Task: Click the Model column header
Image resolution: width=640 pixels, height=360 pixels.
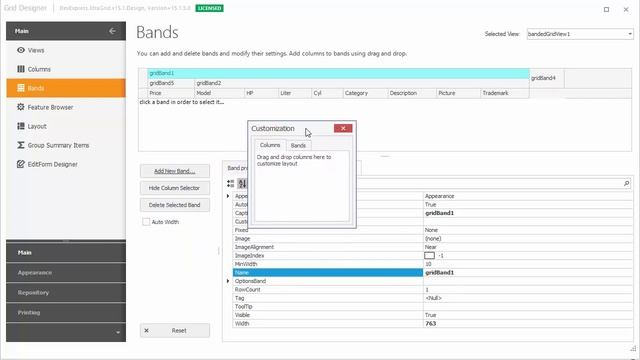Action: coord(219,93)
